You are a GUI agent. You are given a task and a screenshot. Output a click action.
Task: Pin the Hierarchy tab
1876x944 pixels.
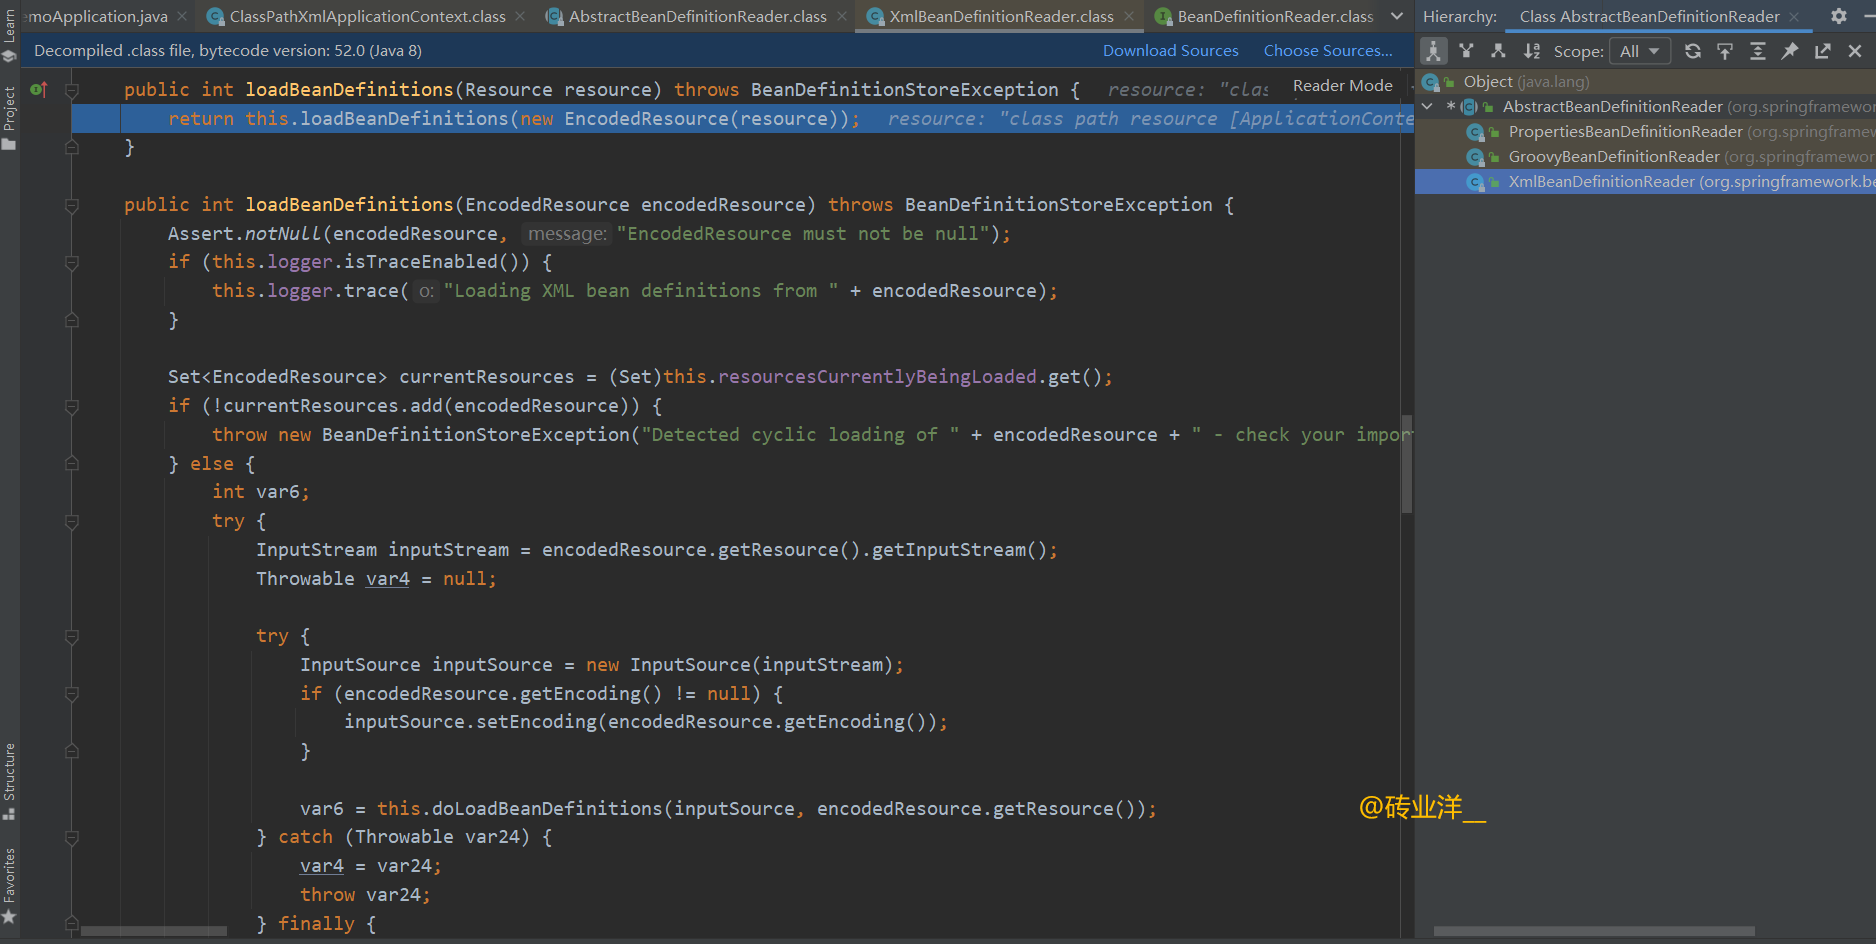coord(1790,51)
